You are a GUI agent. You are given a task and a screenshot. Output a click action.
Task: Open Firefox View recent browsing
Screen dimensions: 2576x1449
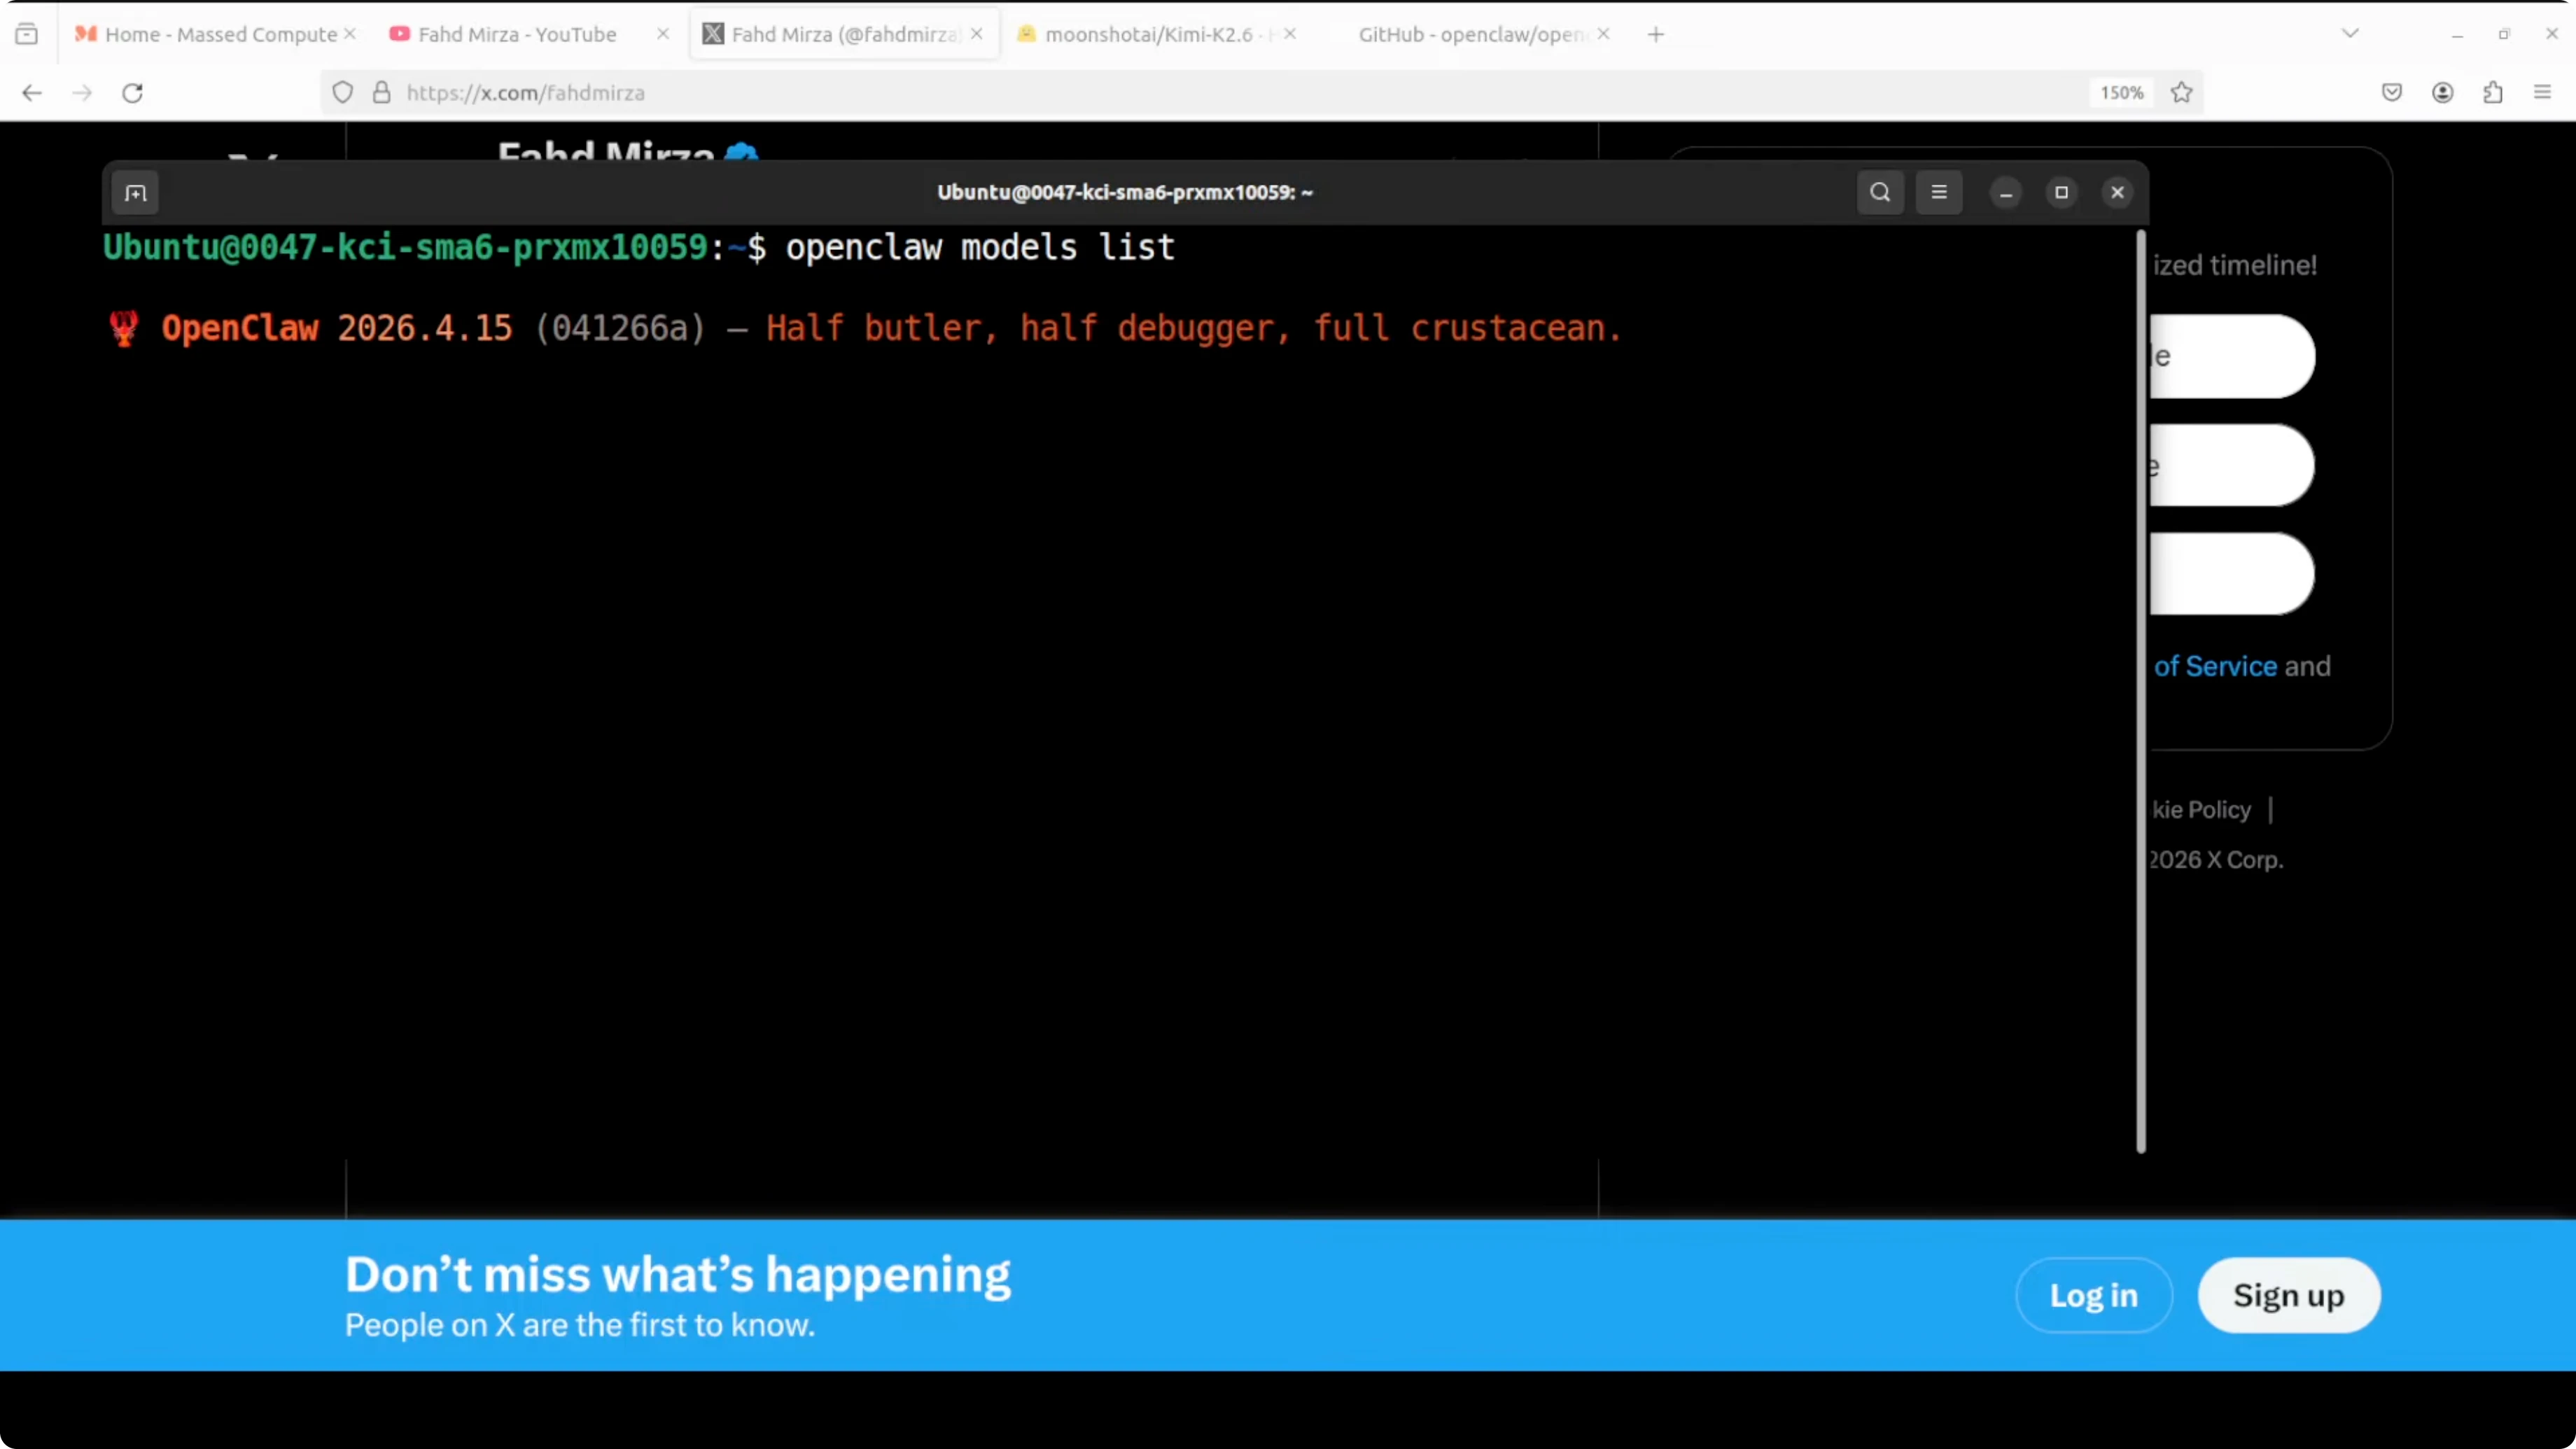pyautogui.click(x=27, y=34)
